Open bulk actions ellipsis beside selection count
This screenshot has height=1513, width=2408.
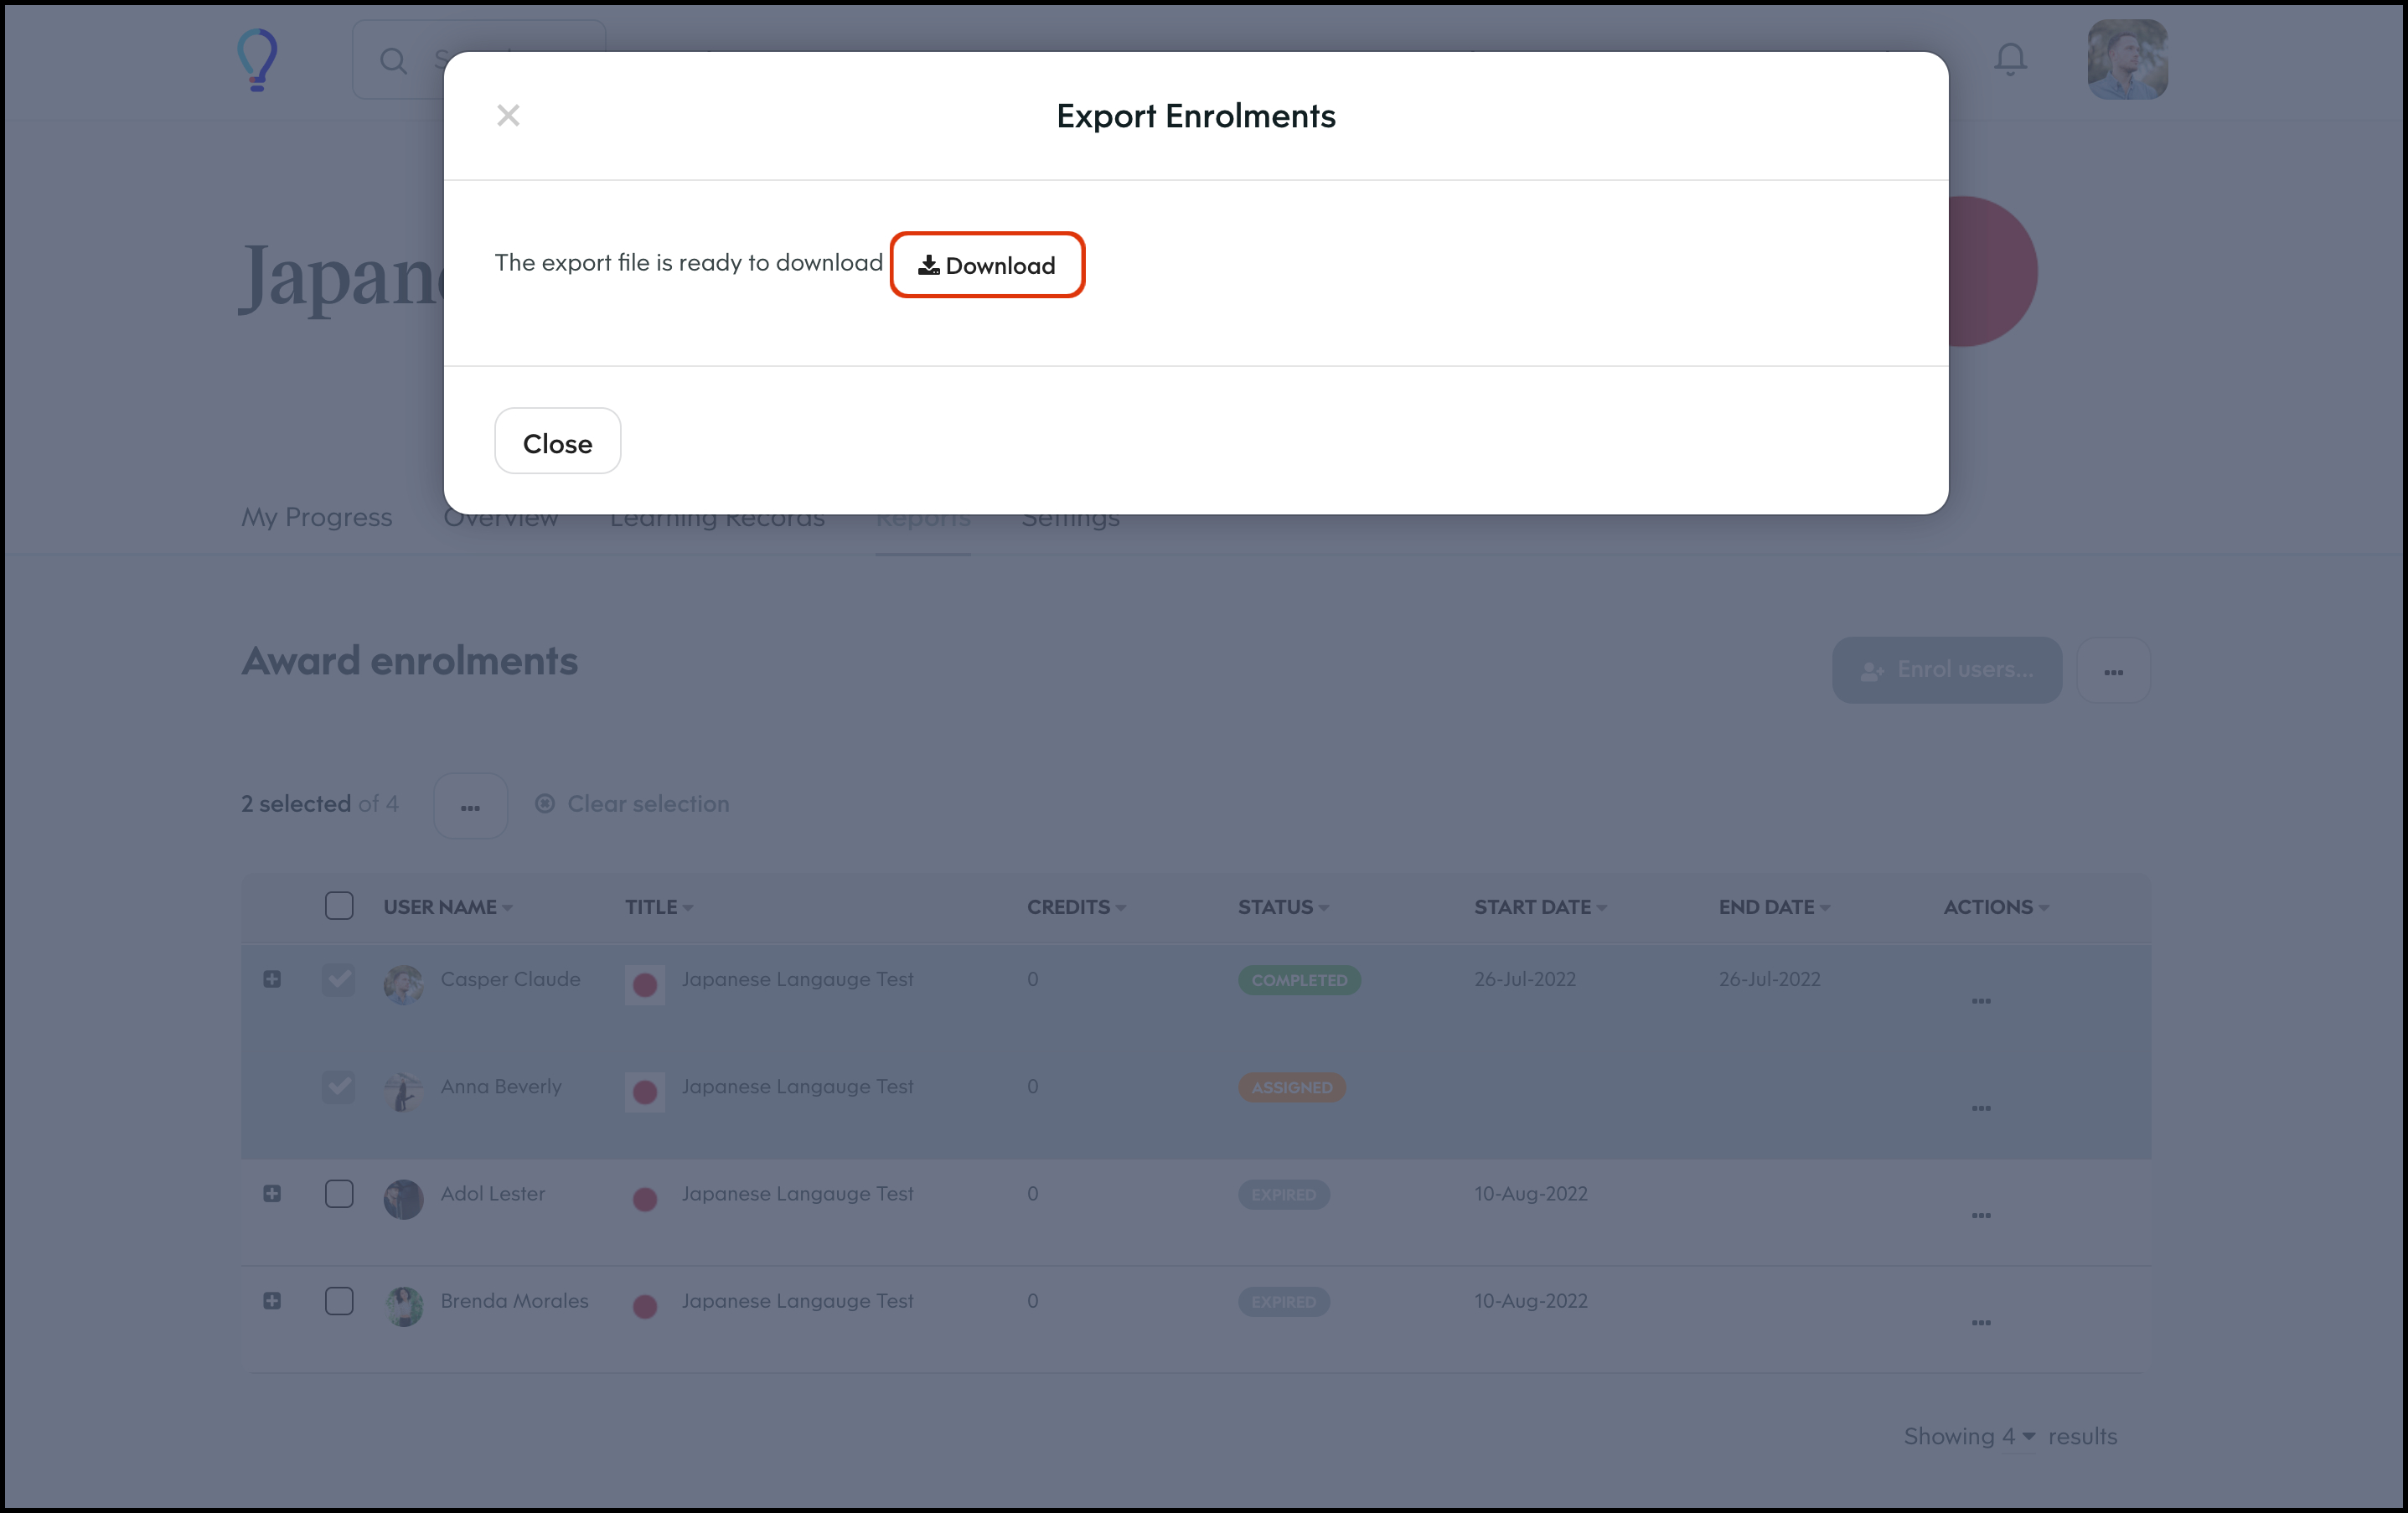[470, 806]
